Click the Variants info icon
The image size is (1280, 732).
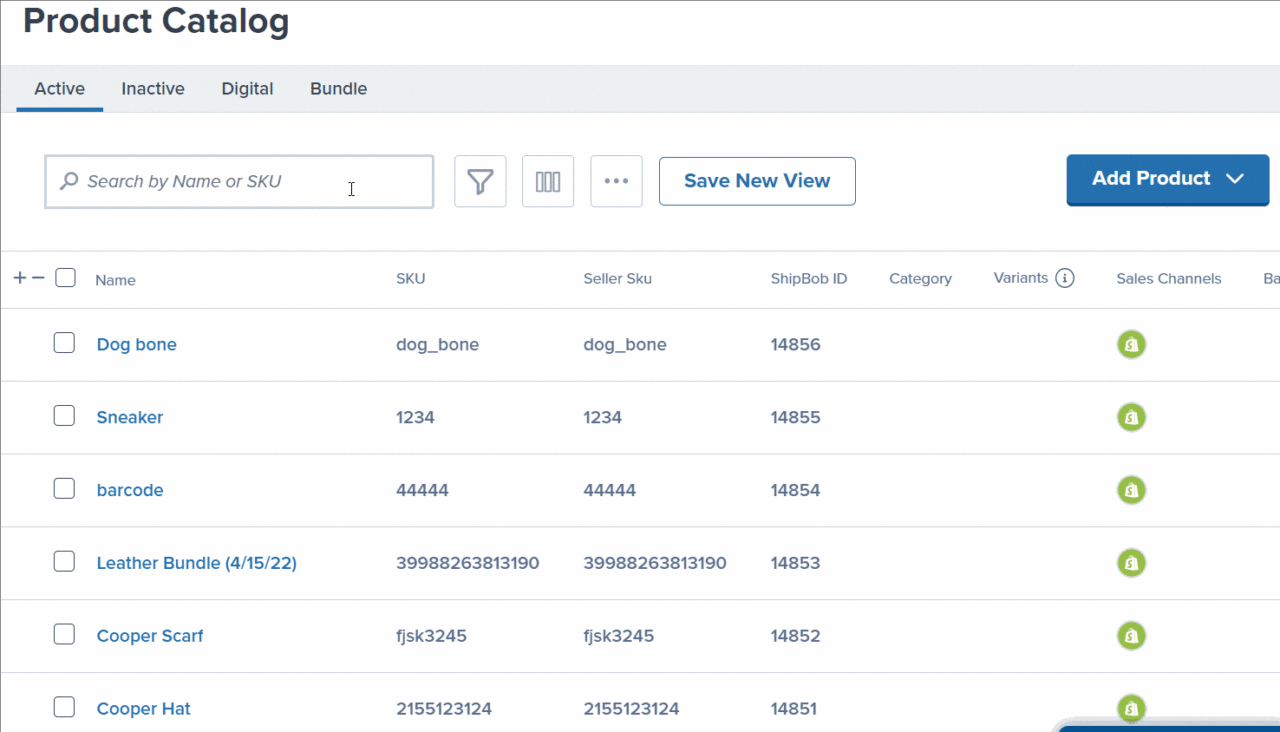click(1064, 277)
